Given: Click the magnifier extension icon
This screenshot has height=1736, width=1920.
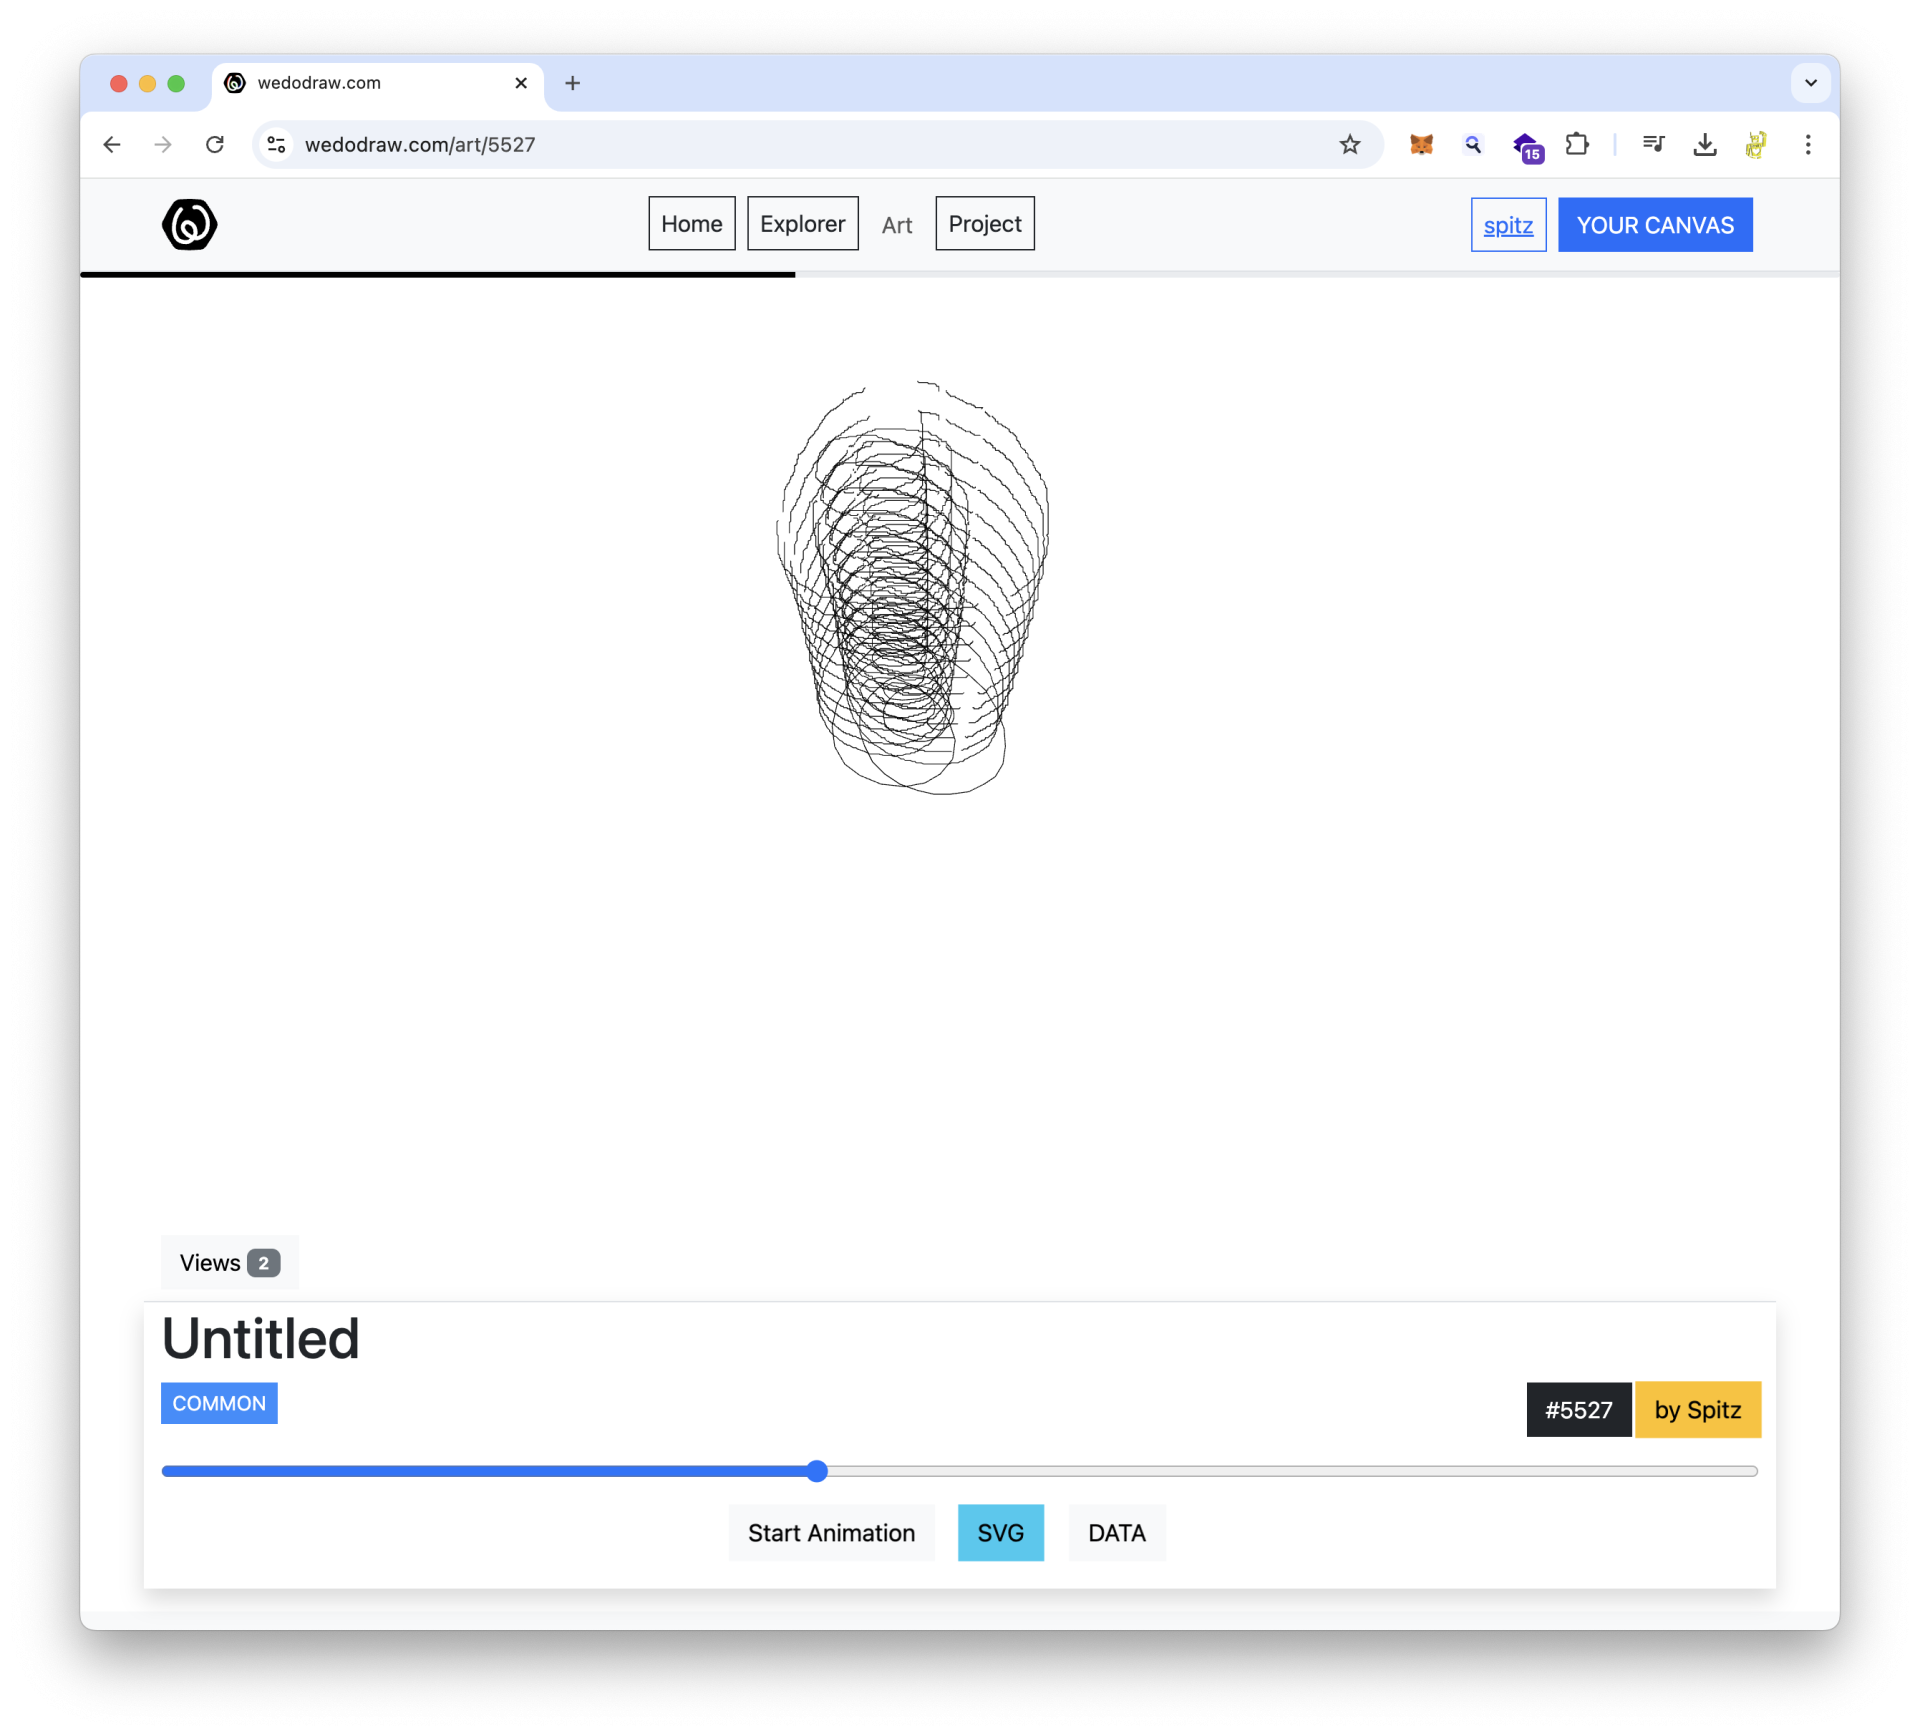Looking at the screenshot, I should point(1473,145).
